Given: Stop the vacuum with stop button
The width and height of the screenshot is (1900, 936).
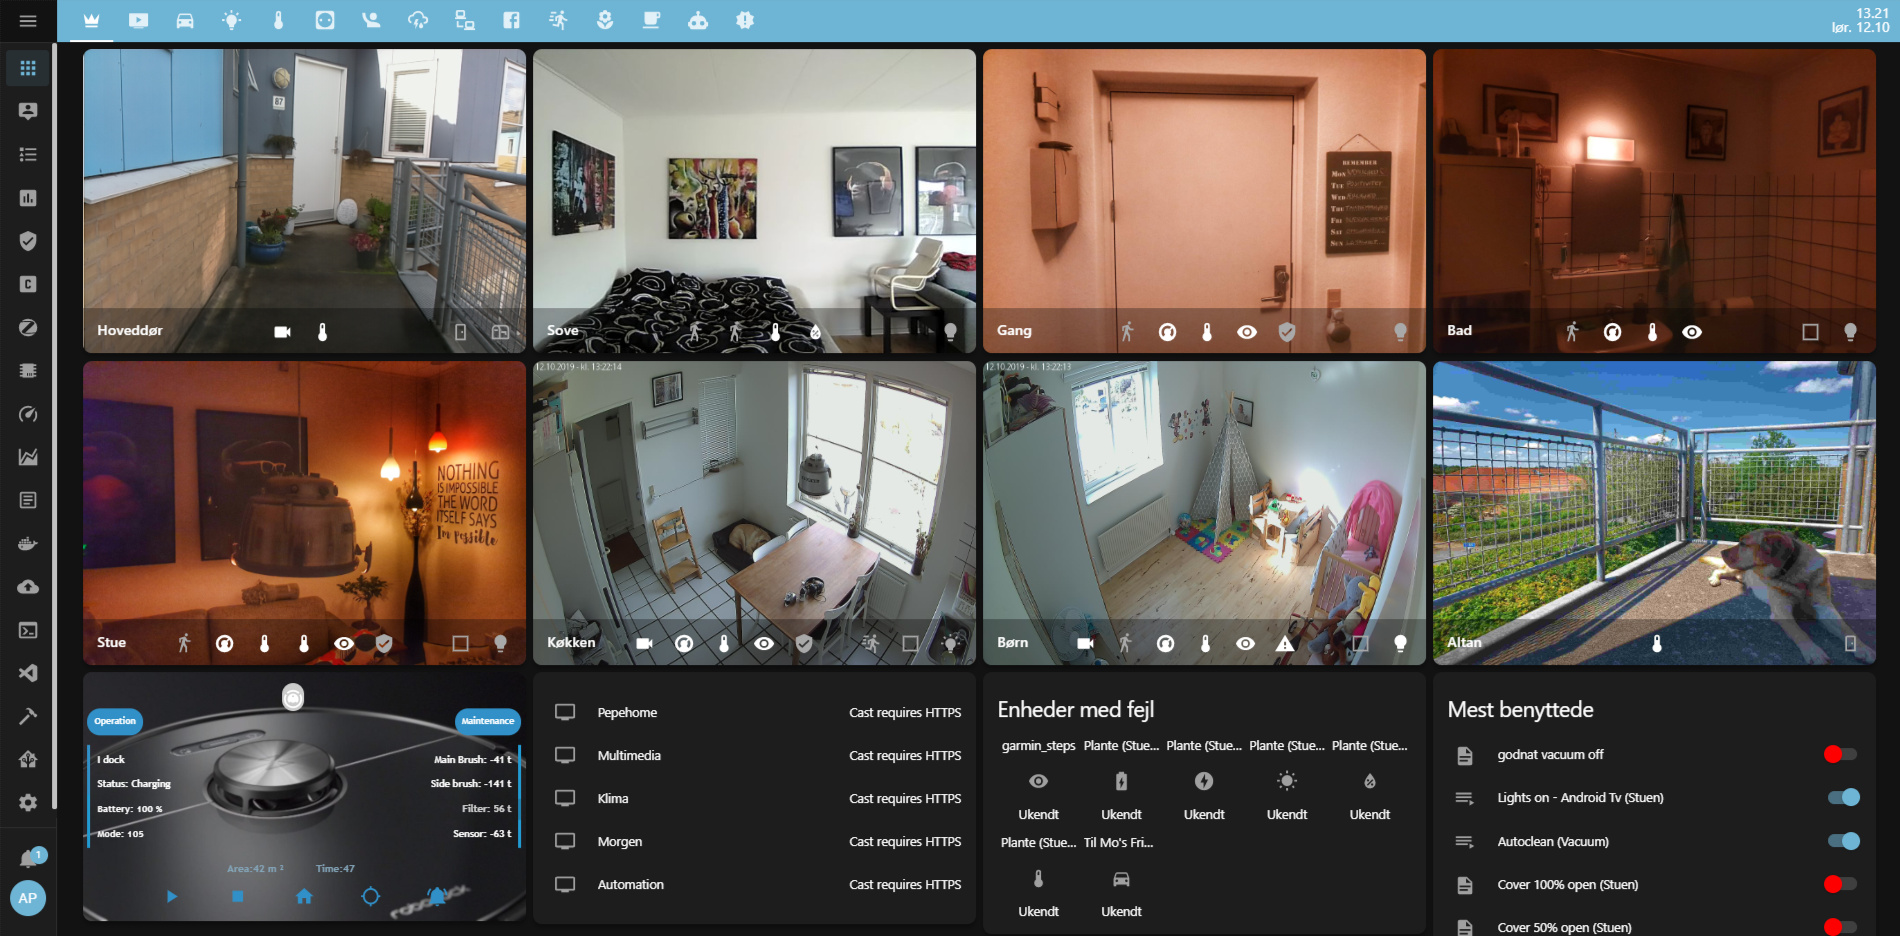Looking at the screenshot, I should [238, 897].
